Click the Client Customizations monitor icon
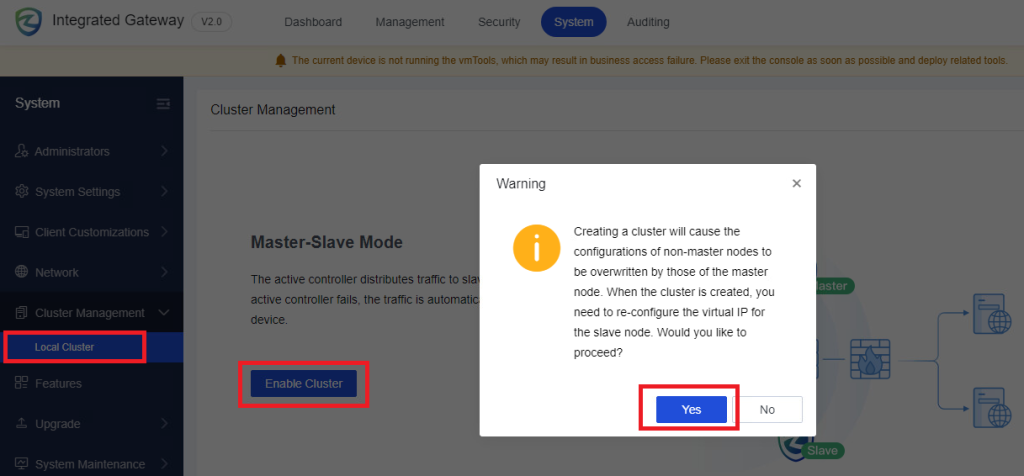 (x=22, y=232)
